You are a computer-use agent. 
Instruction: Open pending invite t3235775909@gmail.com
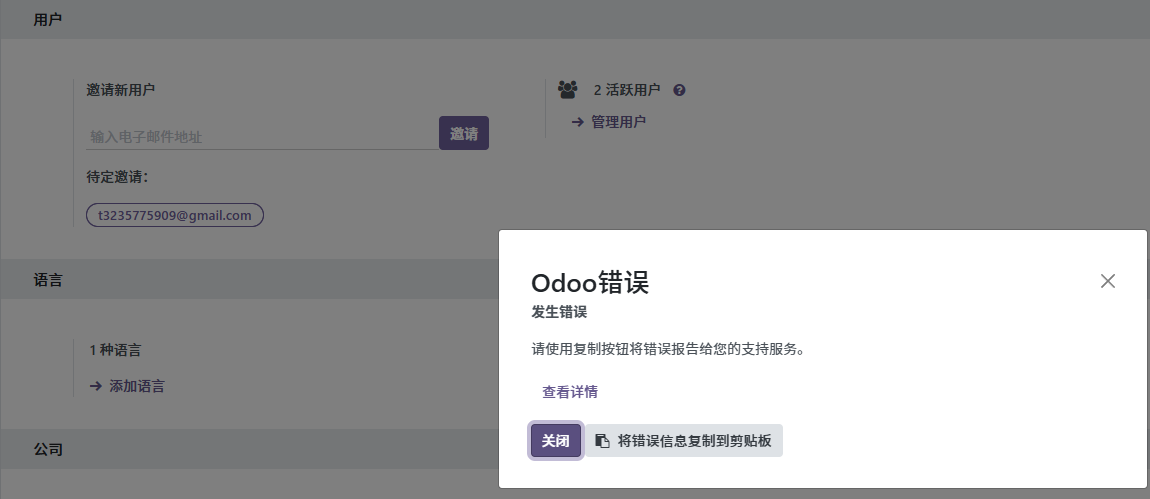[175, 215]
